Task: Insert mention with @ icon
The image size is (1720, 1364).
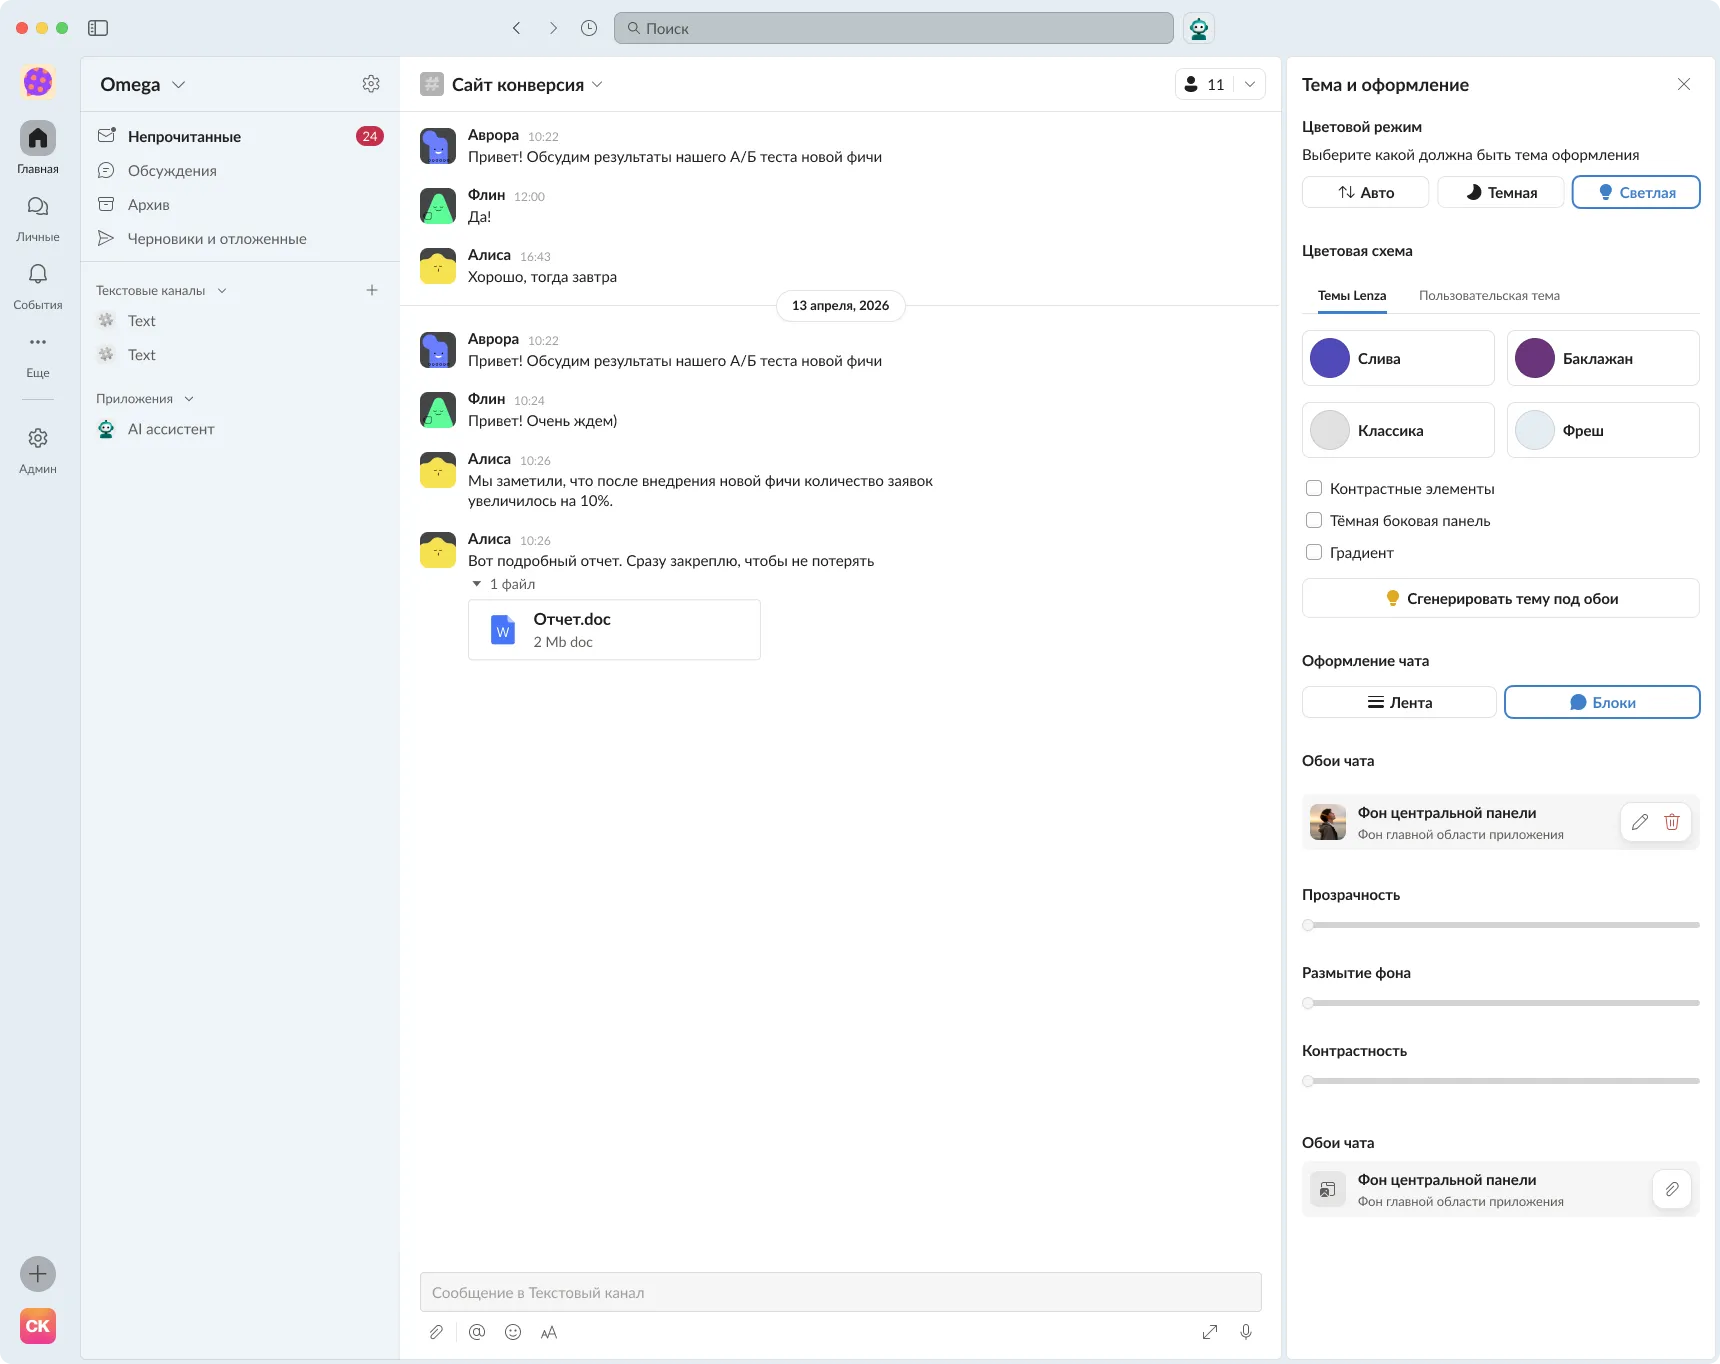Action: coord(477,1332)
